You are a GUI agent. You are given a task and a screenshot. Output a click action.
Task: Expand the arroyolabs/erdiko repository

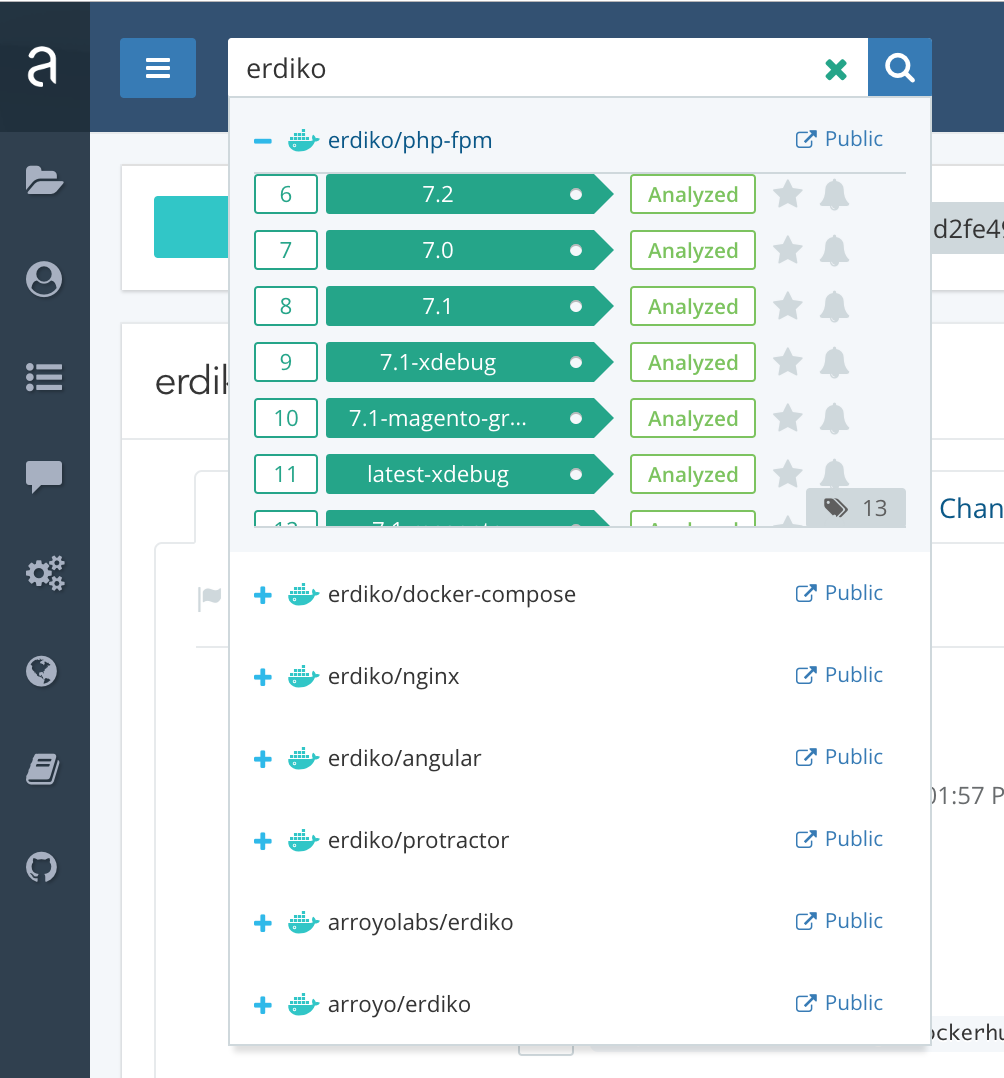[x=263, y=923]
